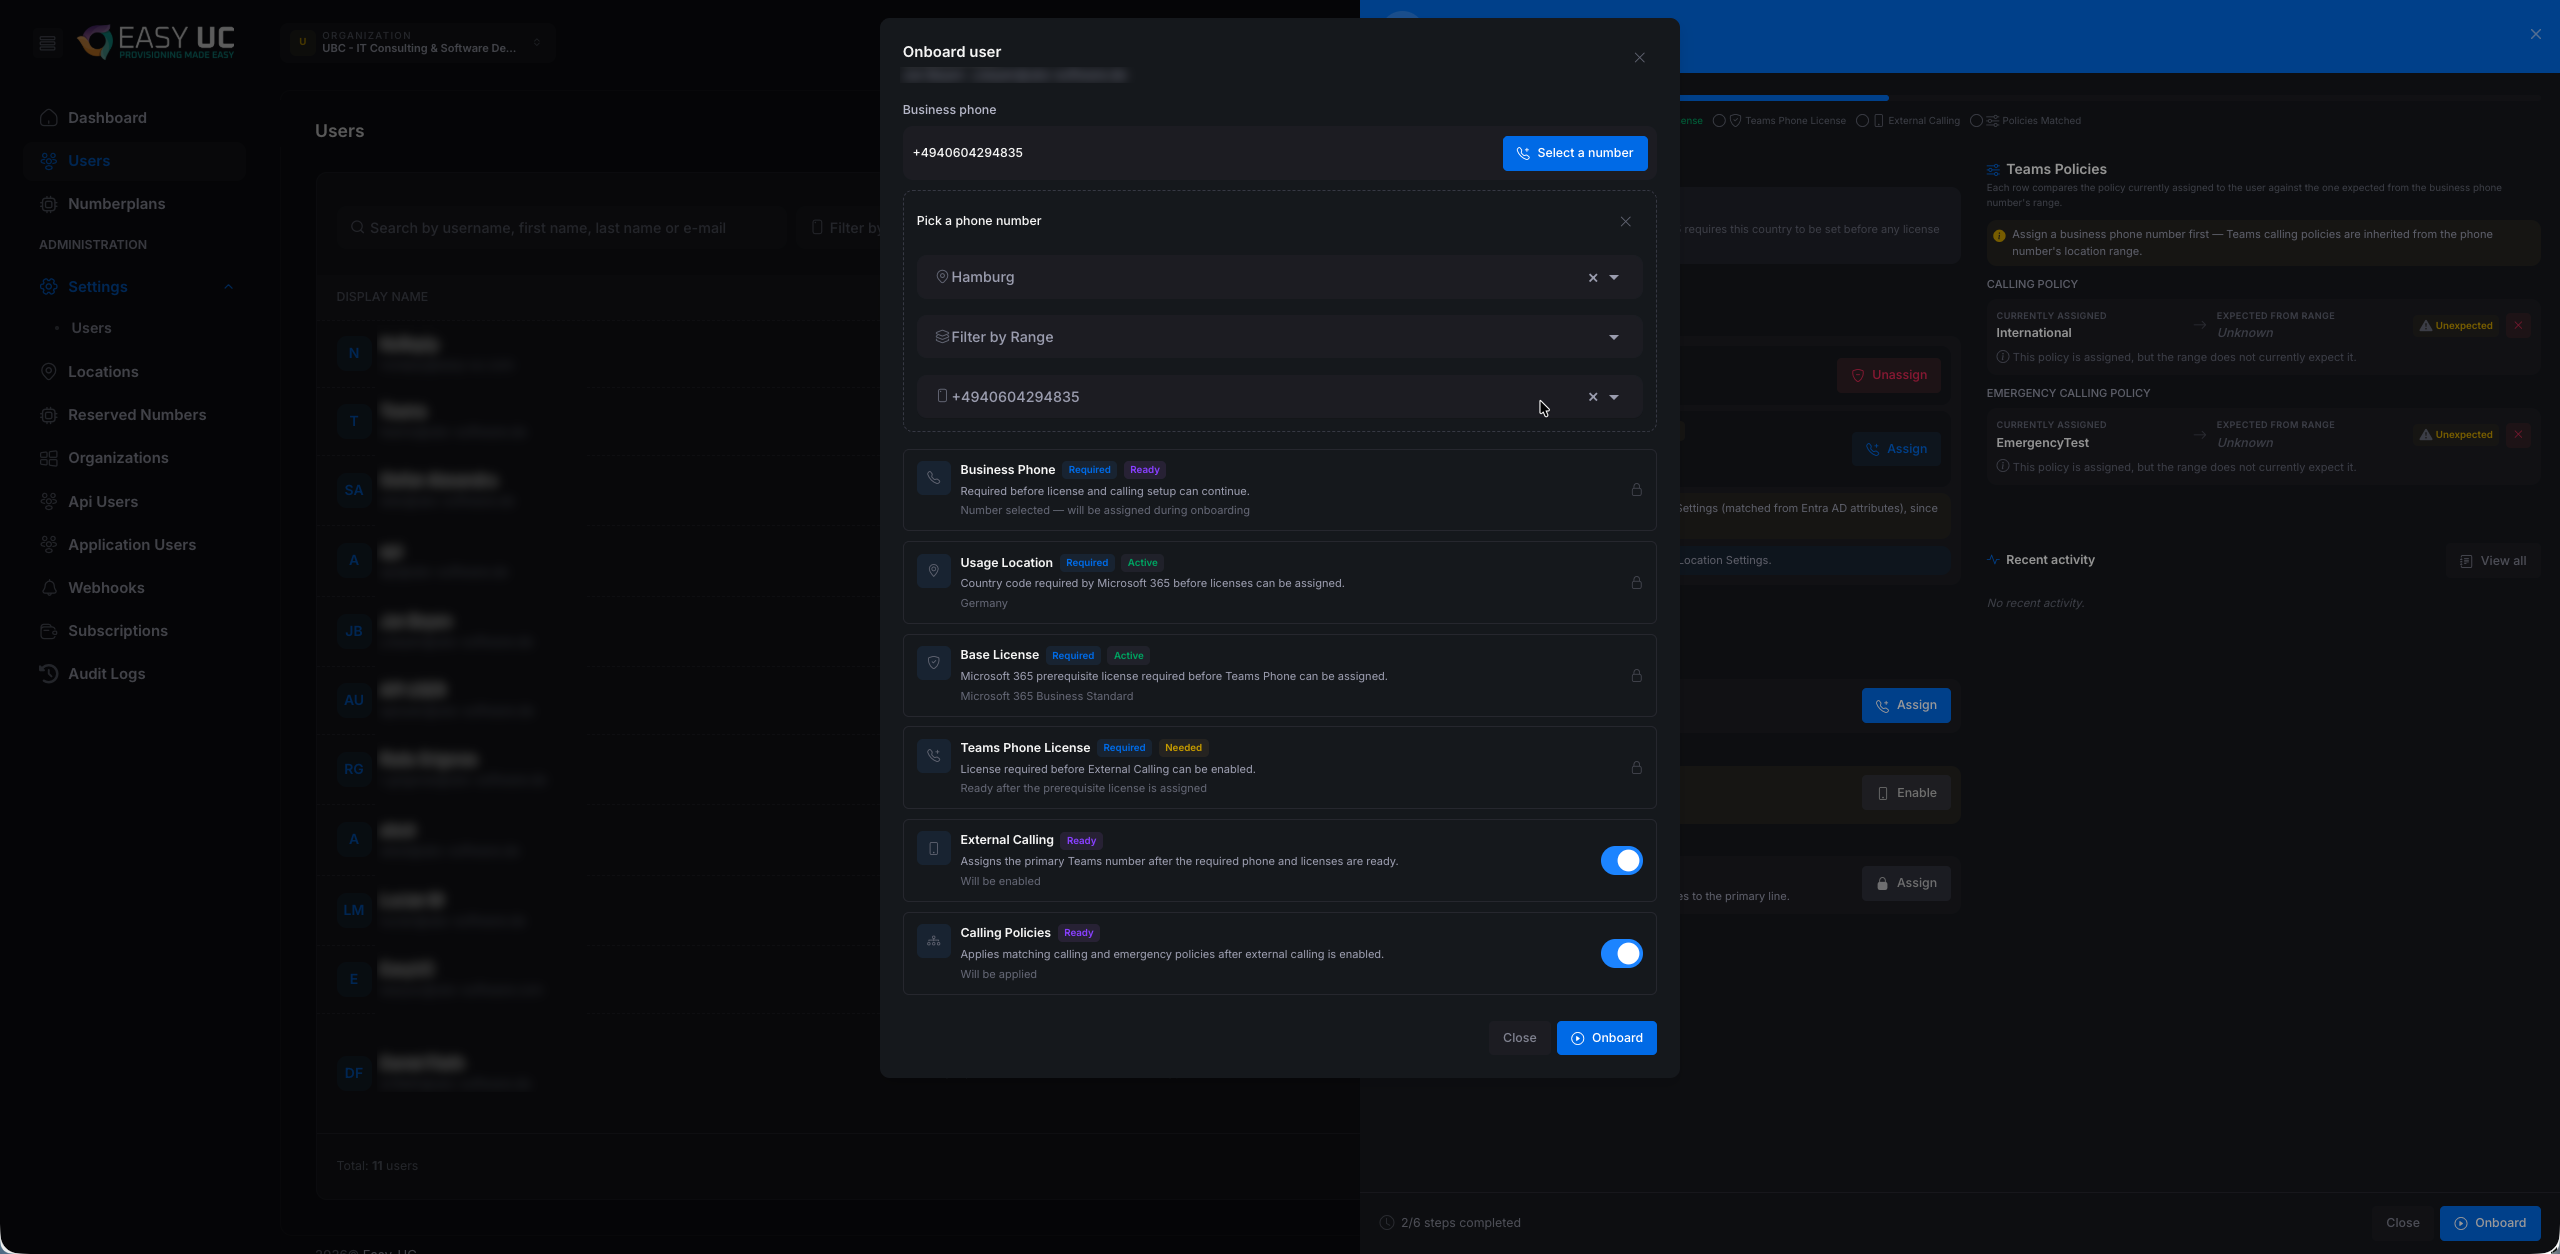Click the External Calling step indicator
Image resolution: width=2560 pixels, height=1254 pixels.
[x=1909, y=121]
